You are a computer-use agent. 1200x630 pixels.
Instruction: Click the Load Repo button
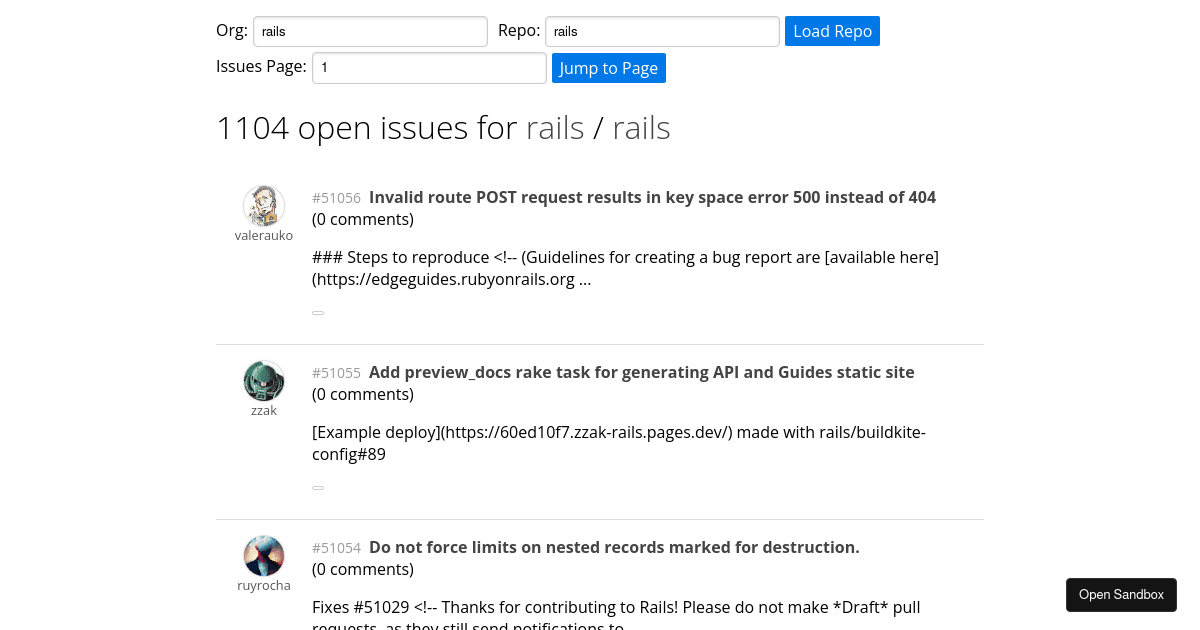pos(832,31)
